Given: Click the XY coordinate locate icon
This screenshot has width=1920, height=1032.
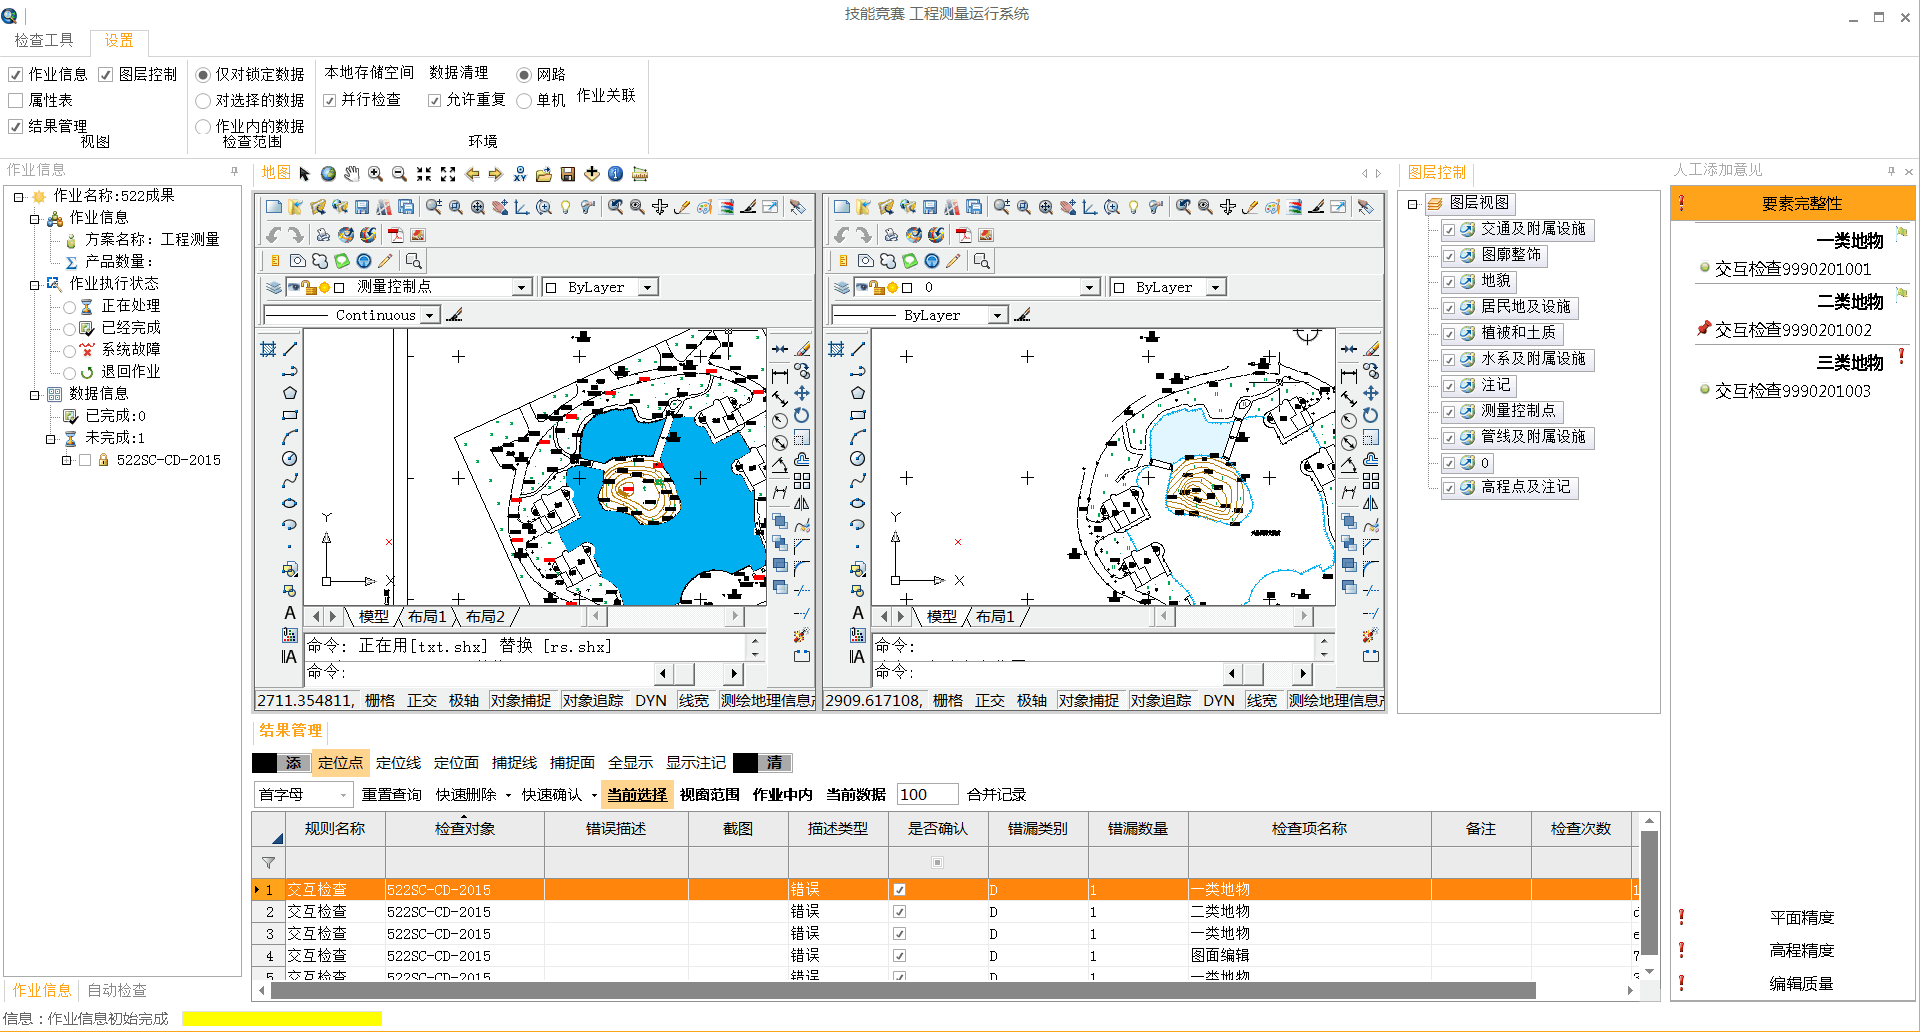Looking at the screenshot, I should coord(520,174).
